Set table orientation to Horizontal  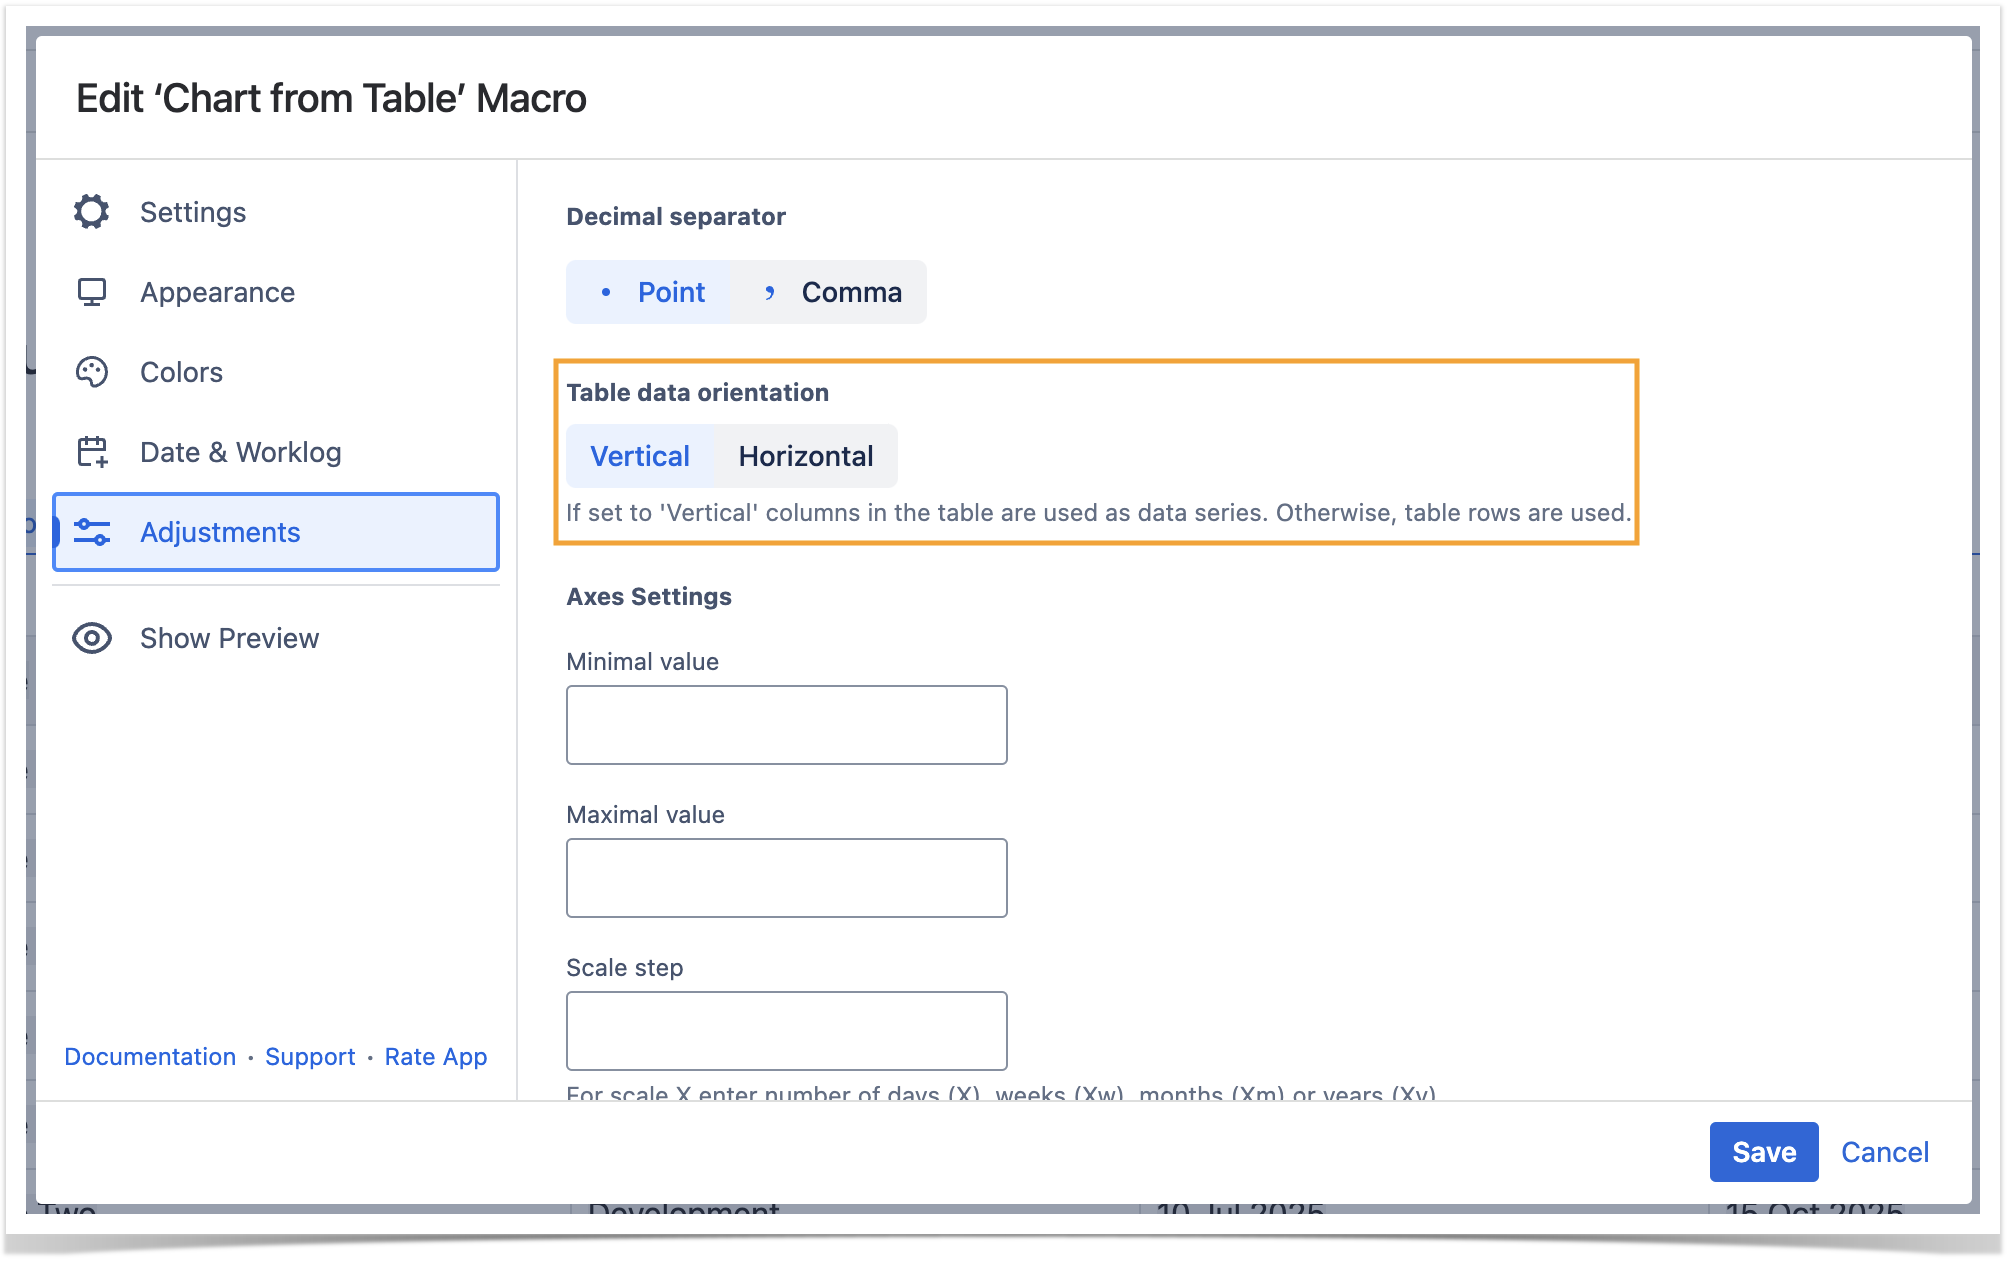[x=805, y=456]
